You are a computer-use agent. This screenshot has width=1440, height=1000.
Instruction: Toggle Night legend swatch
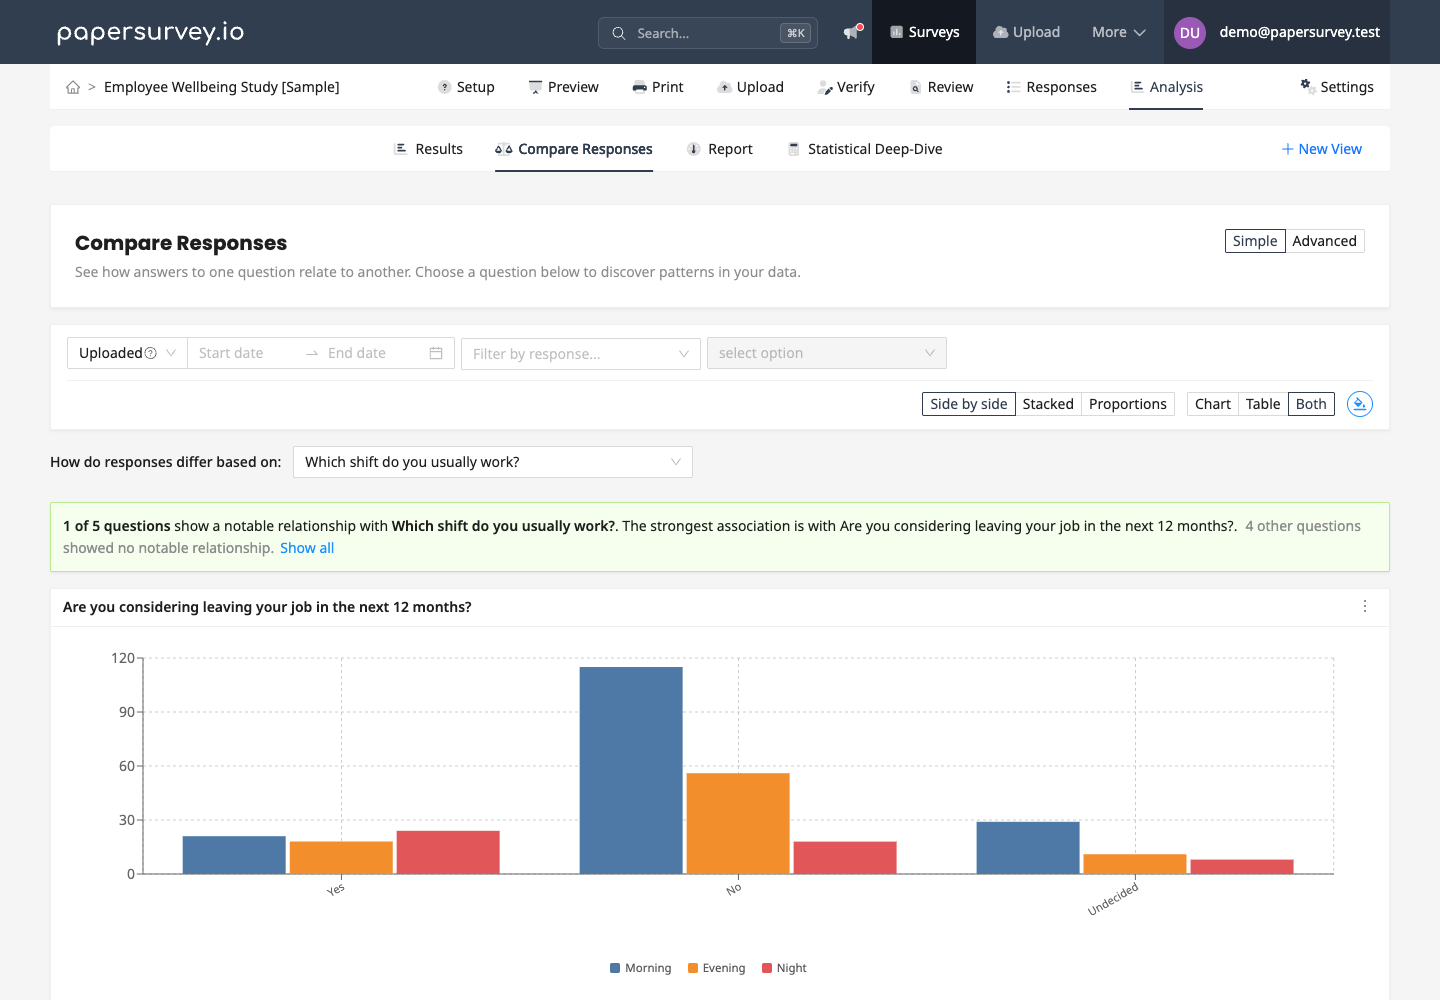point(767,968)
